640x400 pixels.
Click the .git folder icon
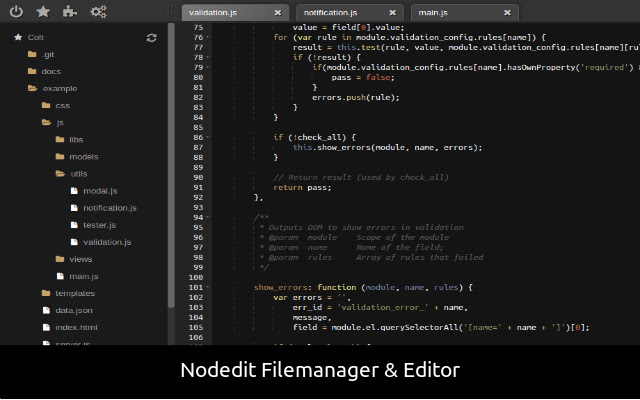click(32, 54)
